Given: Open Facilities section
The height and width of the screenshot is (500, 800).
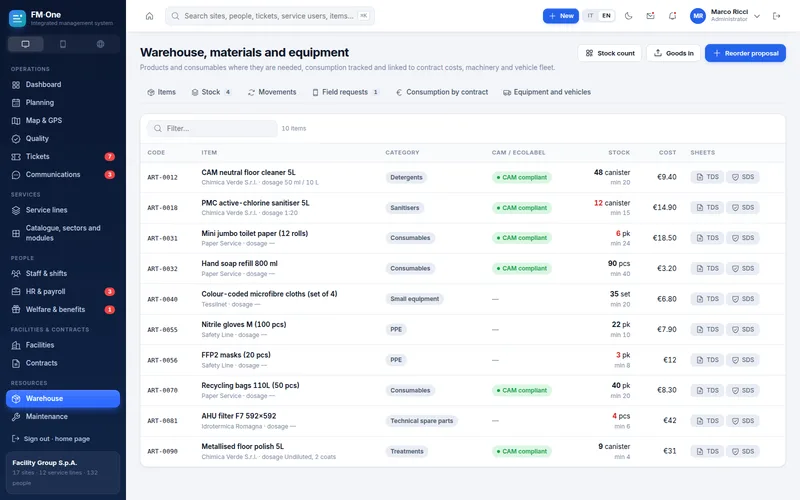Looking at the screenshot, I should click(x=63, y=345).
